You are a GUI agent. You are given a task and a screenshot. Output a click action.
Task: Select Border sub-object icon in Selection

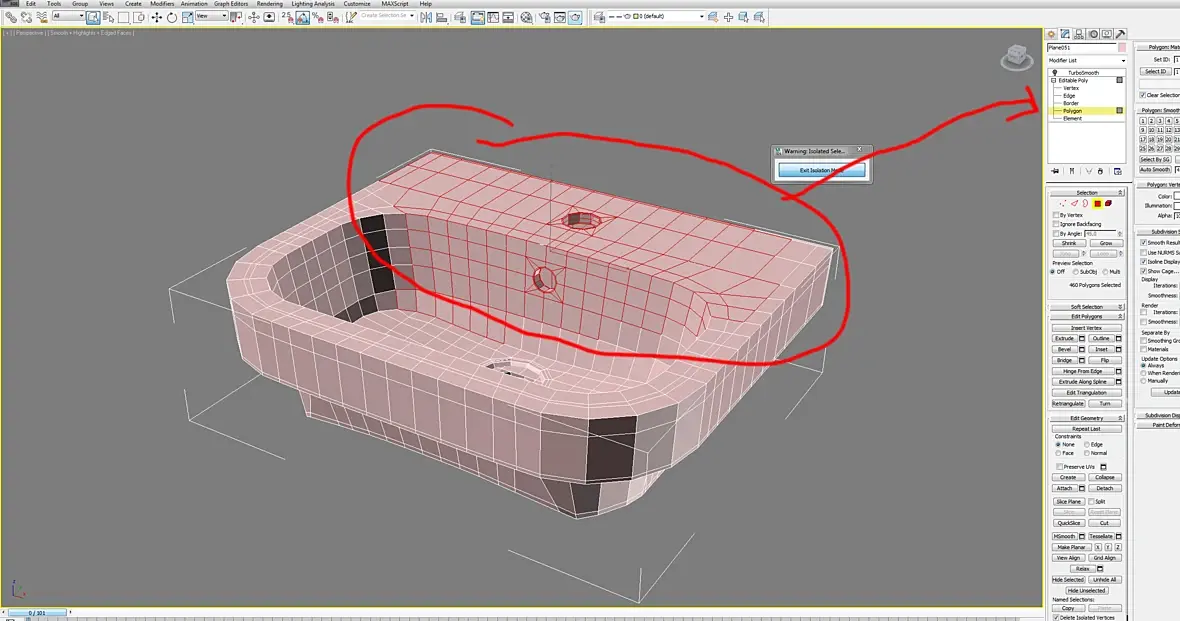click(x=1085, y=204)
